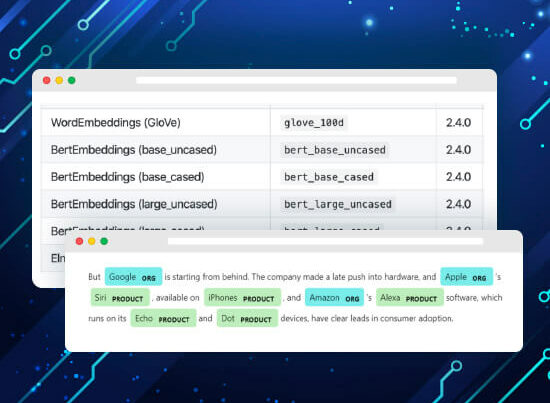Click the yellow minimize dot of NER text window
This screenshot has width=550, height=403.
tap(92, 241)
